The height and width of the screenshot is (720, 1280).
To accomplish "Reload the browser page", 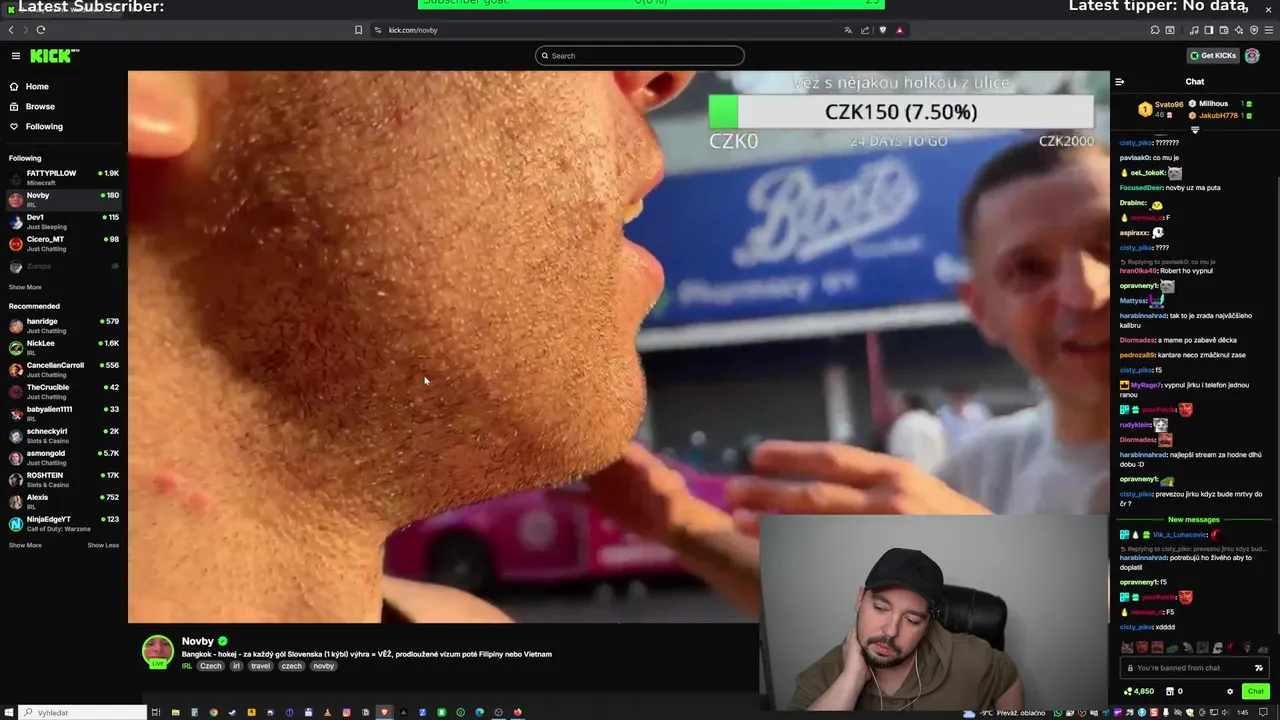I will (x=41, y=30).
